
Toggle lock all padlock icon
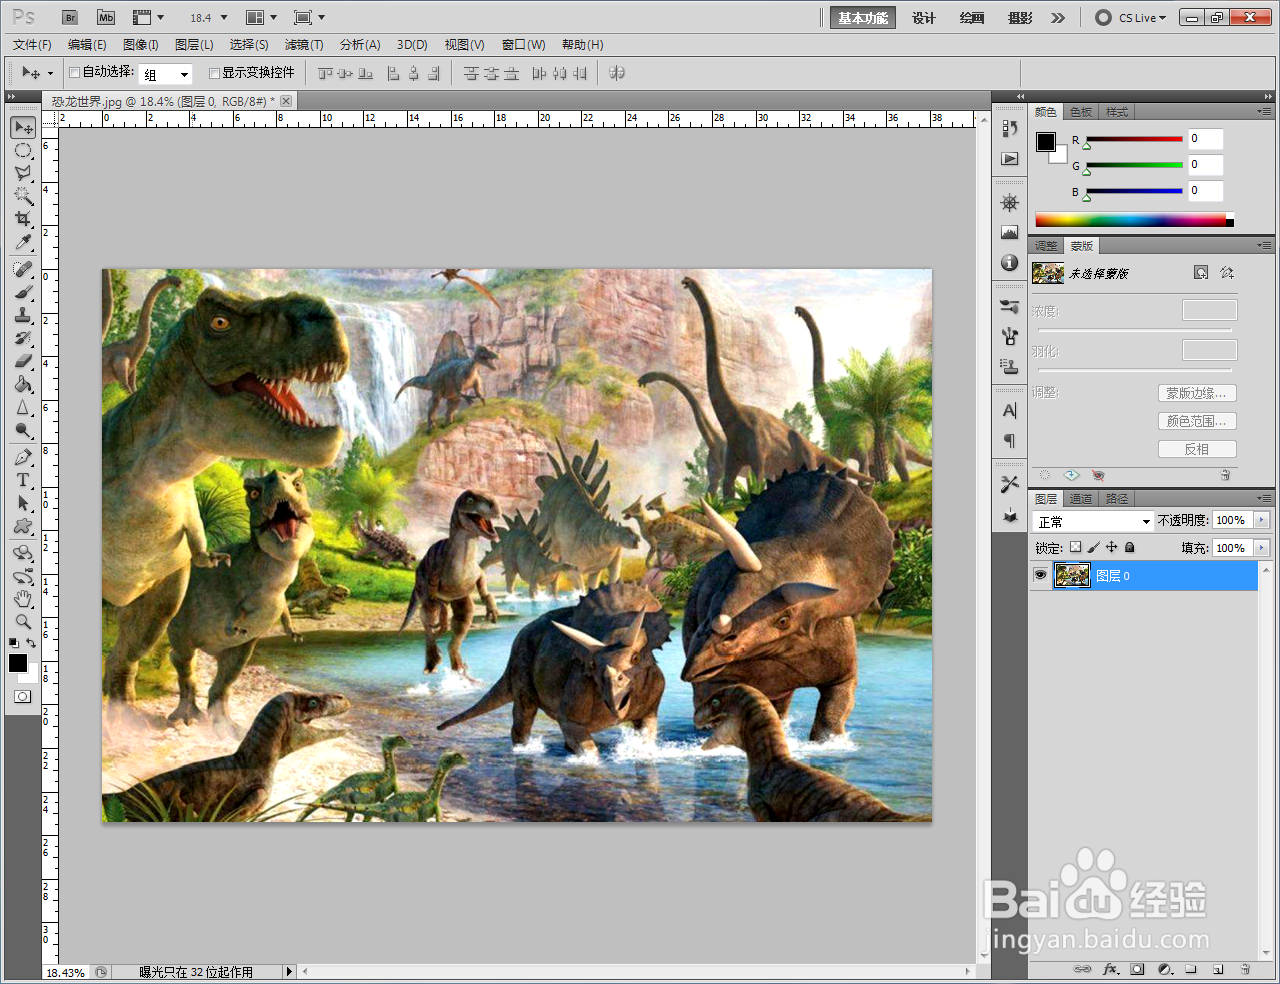coord(1130,547)
